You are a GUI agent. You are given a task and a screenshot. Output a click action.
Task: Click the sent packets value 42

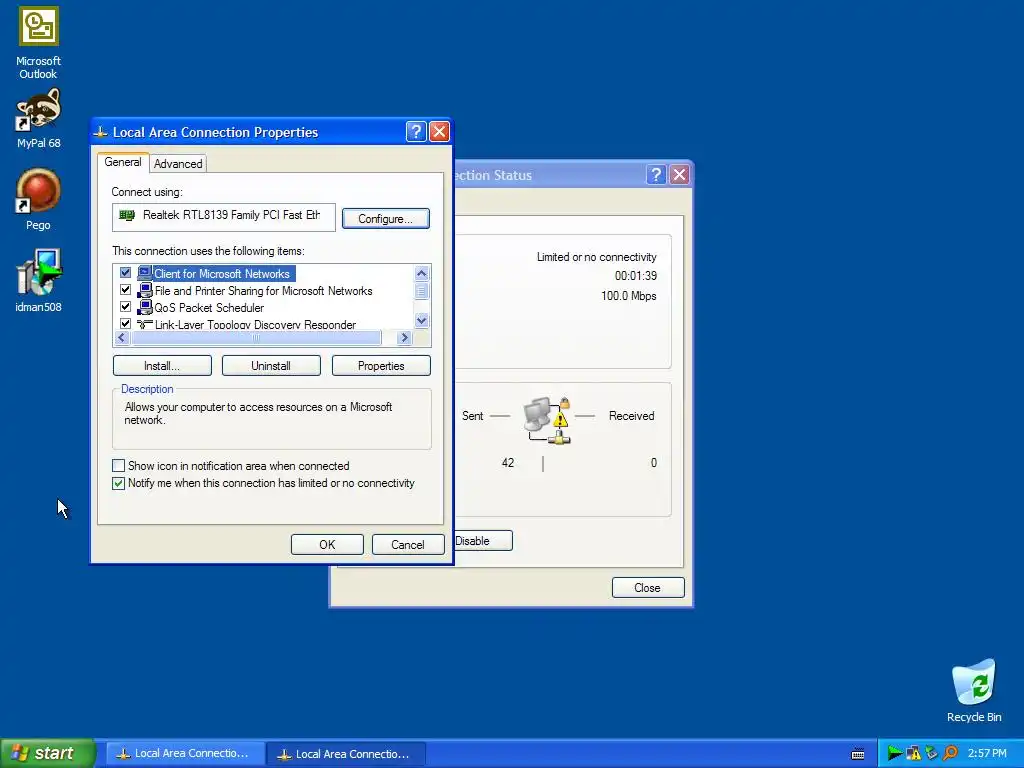507,463
